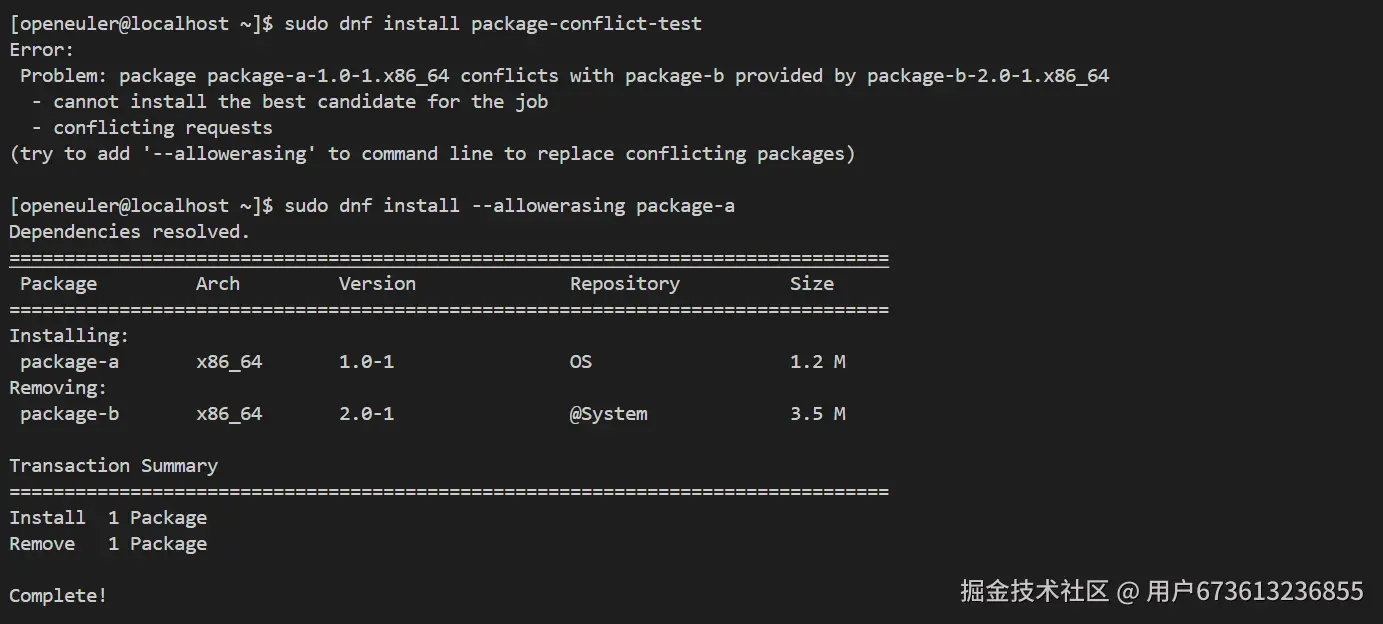Click the 'Version' column header
This screenshot has width=1383, height=624.
(x=377, y=283)
